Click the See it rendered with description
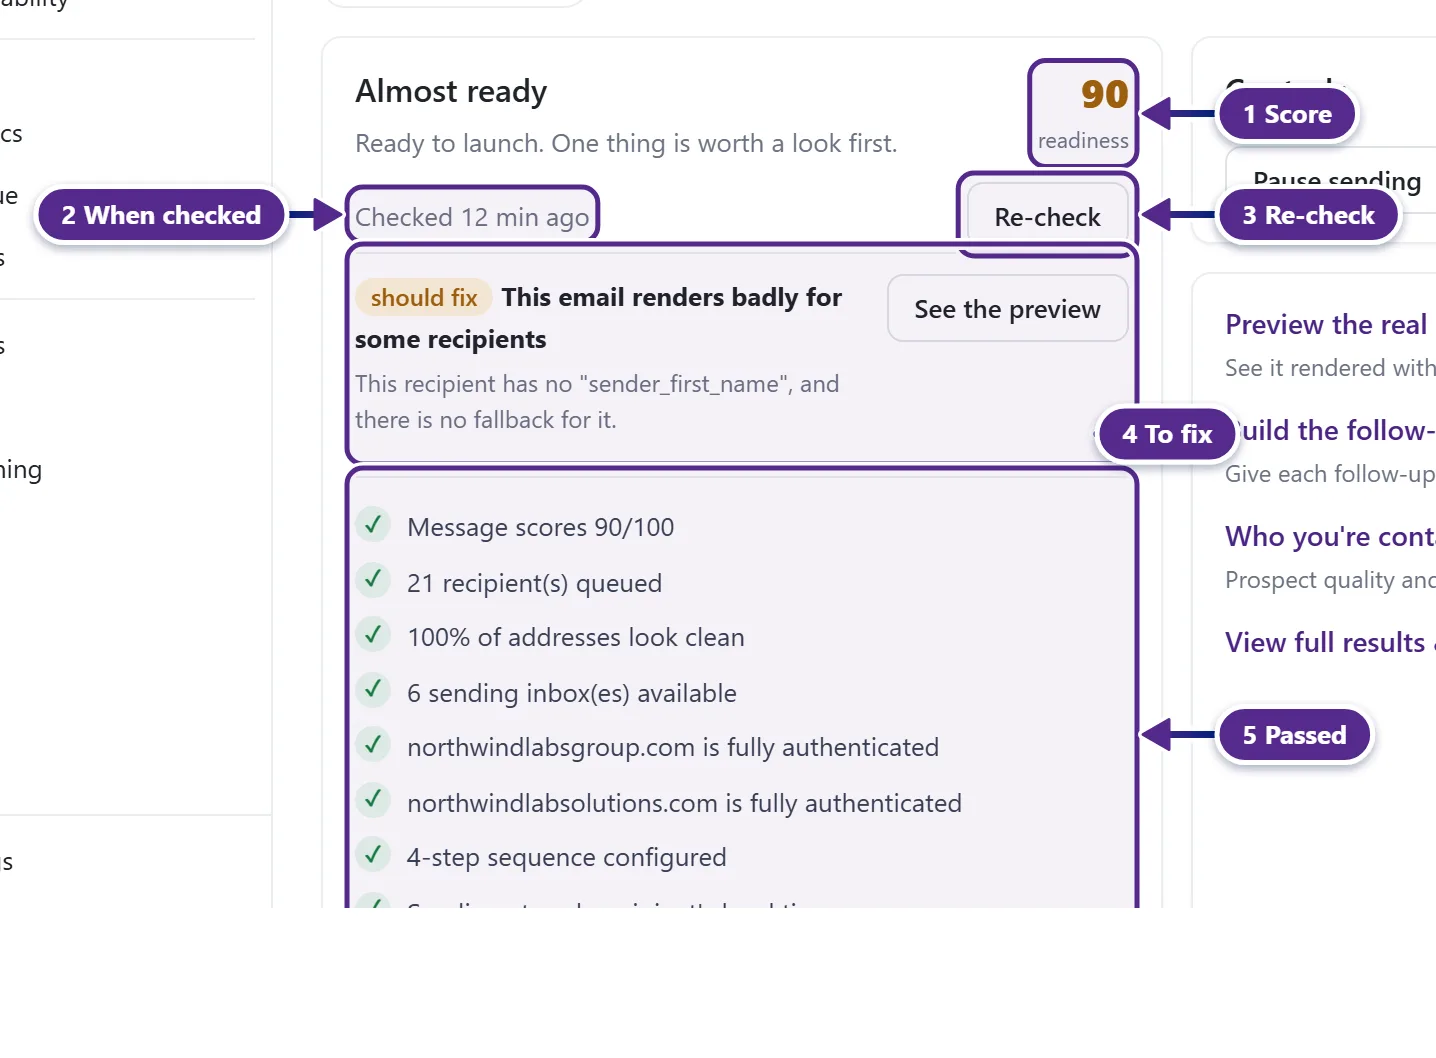The image size is (1436, 1058). (1331, 368)
